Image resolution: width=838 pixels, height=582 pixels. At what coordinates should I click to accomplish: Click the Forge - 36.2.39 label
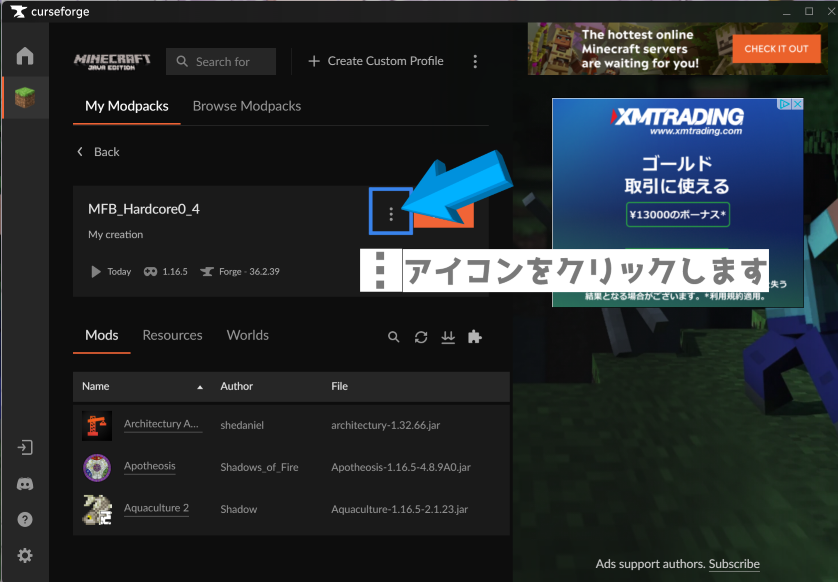tap(249, 271)
